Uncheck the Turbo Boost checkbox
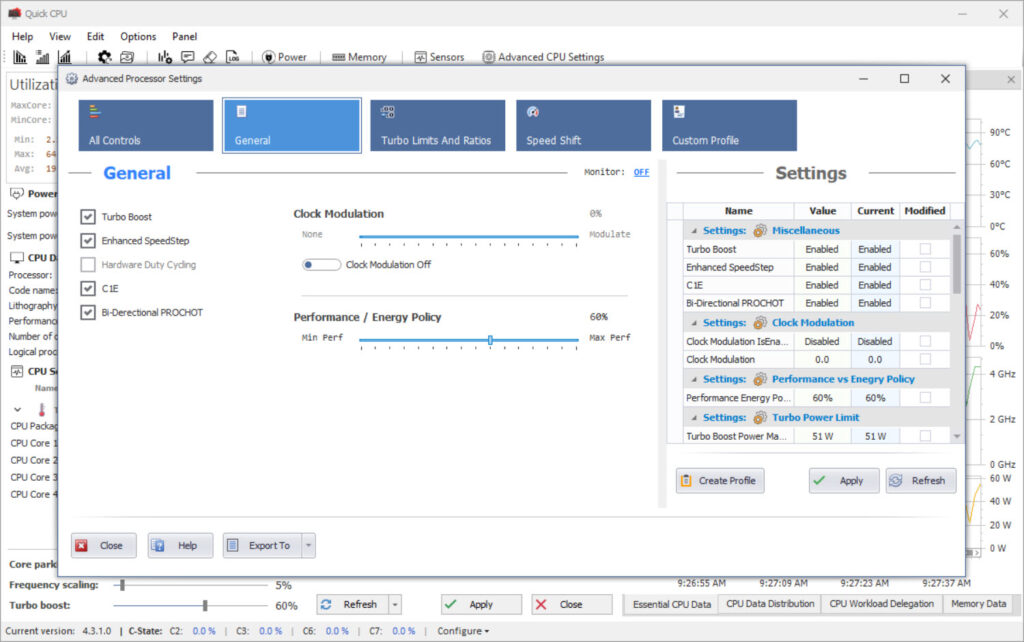 (x=88, y=217)
